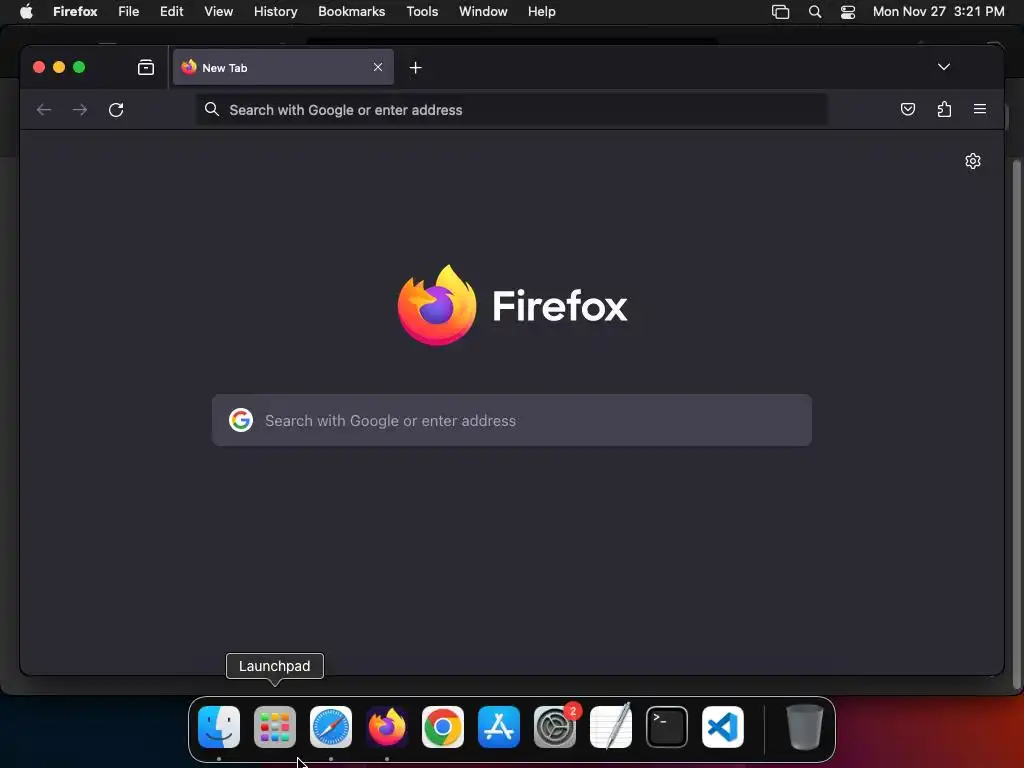
Task: Open the File menu
Action: point(129,11)
